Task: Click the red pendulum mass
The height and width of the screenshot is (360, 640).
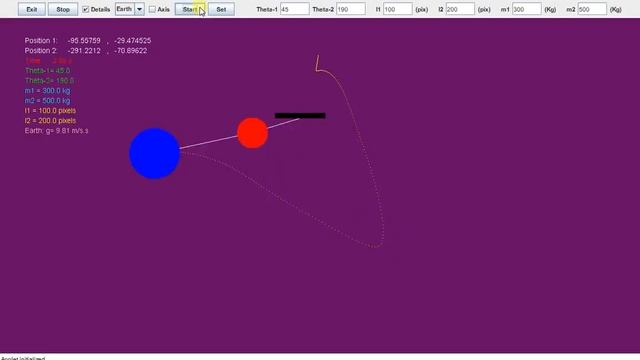Action: point(253,133)
